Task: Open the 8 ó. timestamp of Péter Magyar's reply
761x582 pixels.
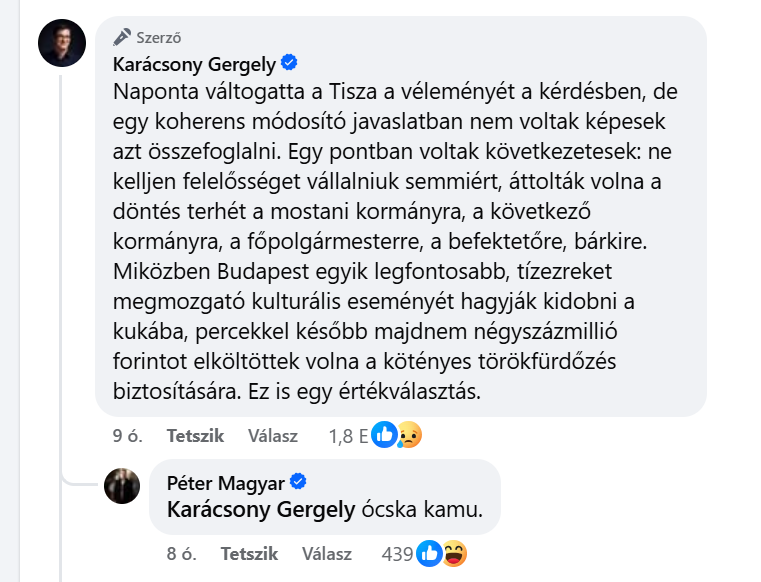Action: (178, 553)
